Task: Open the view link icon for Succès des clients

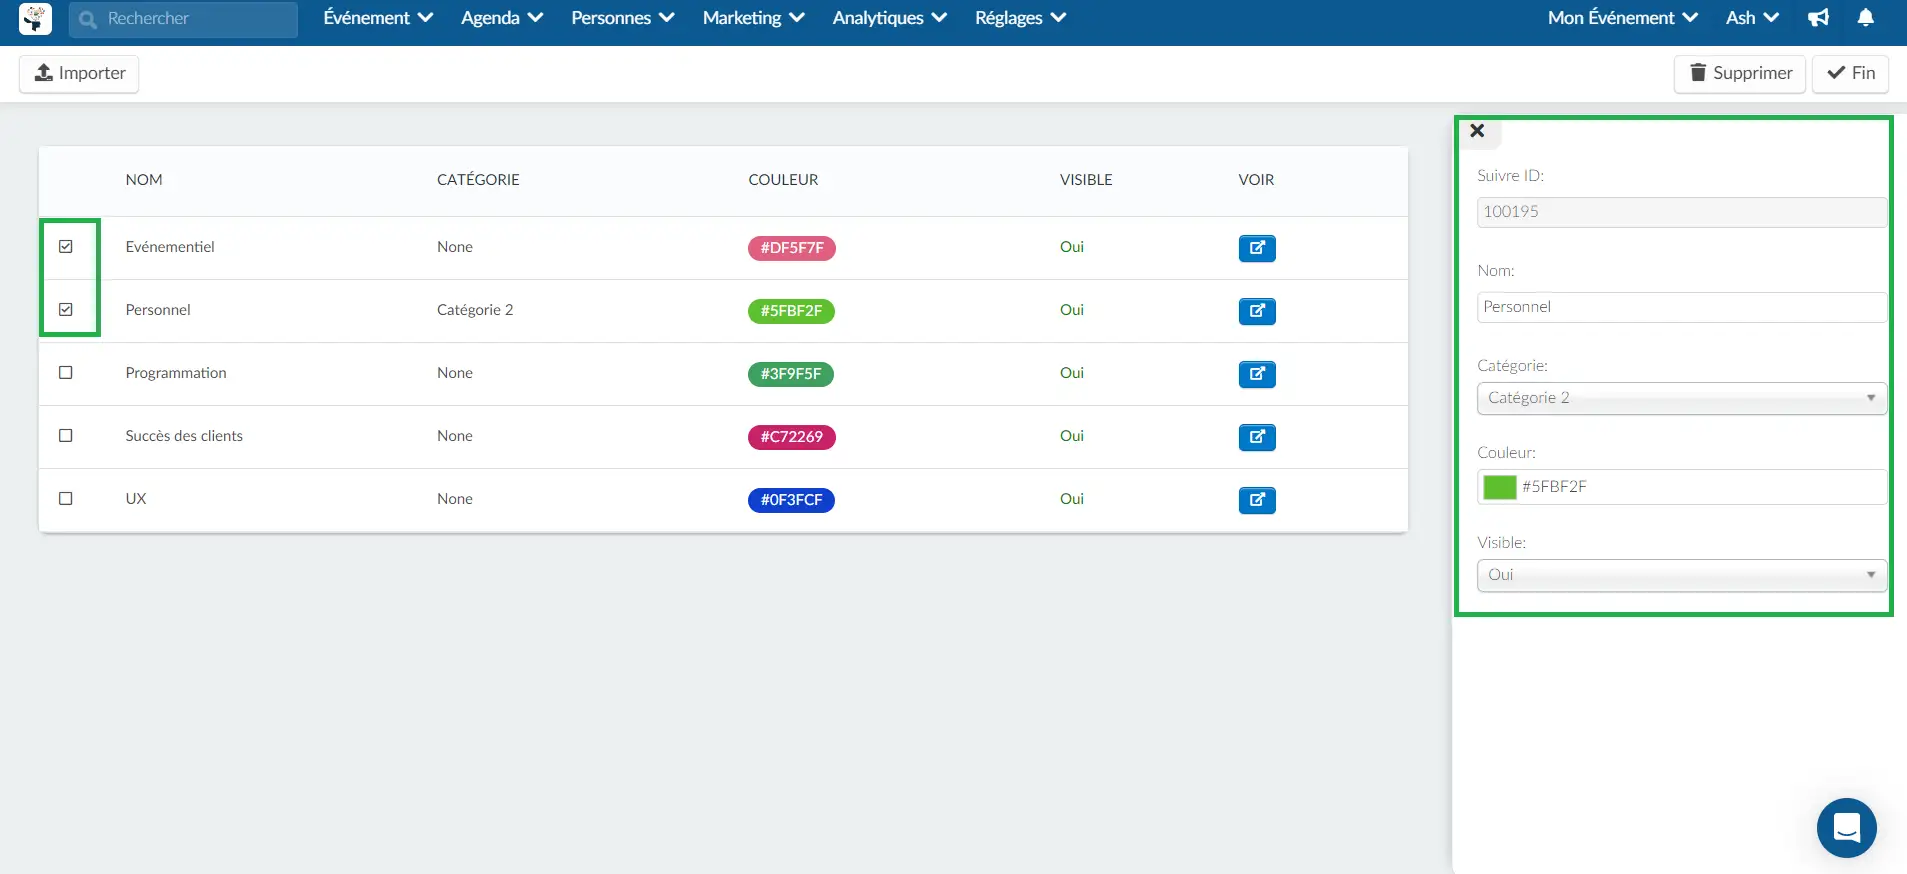Action: [1257, 437]
